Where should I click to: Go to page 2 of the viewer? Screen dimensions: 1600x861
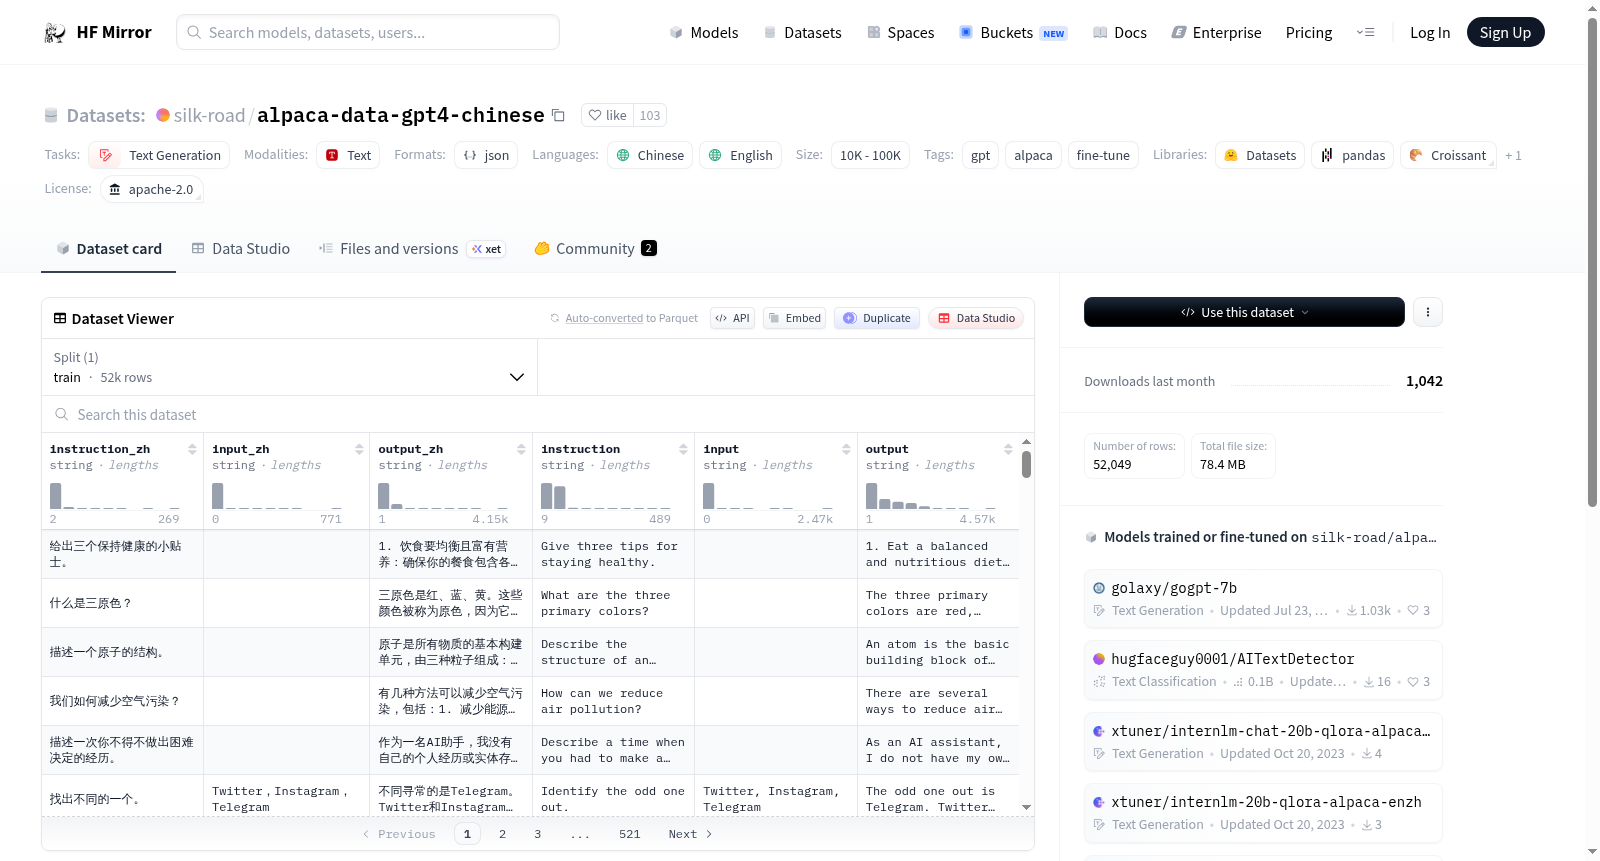click(x=502, y=834)
